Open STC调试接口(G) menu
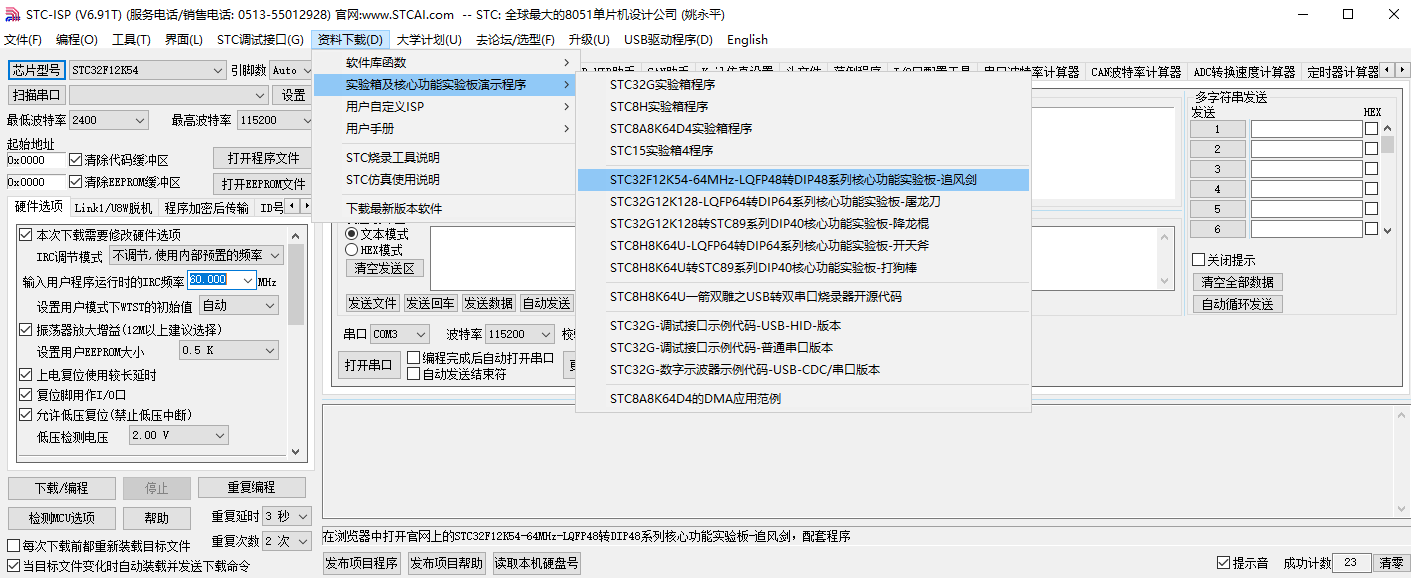1411x578 pixels. 260,40
